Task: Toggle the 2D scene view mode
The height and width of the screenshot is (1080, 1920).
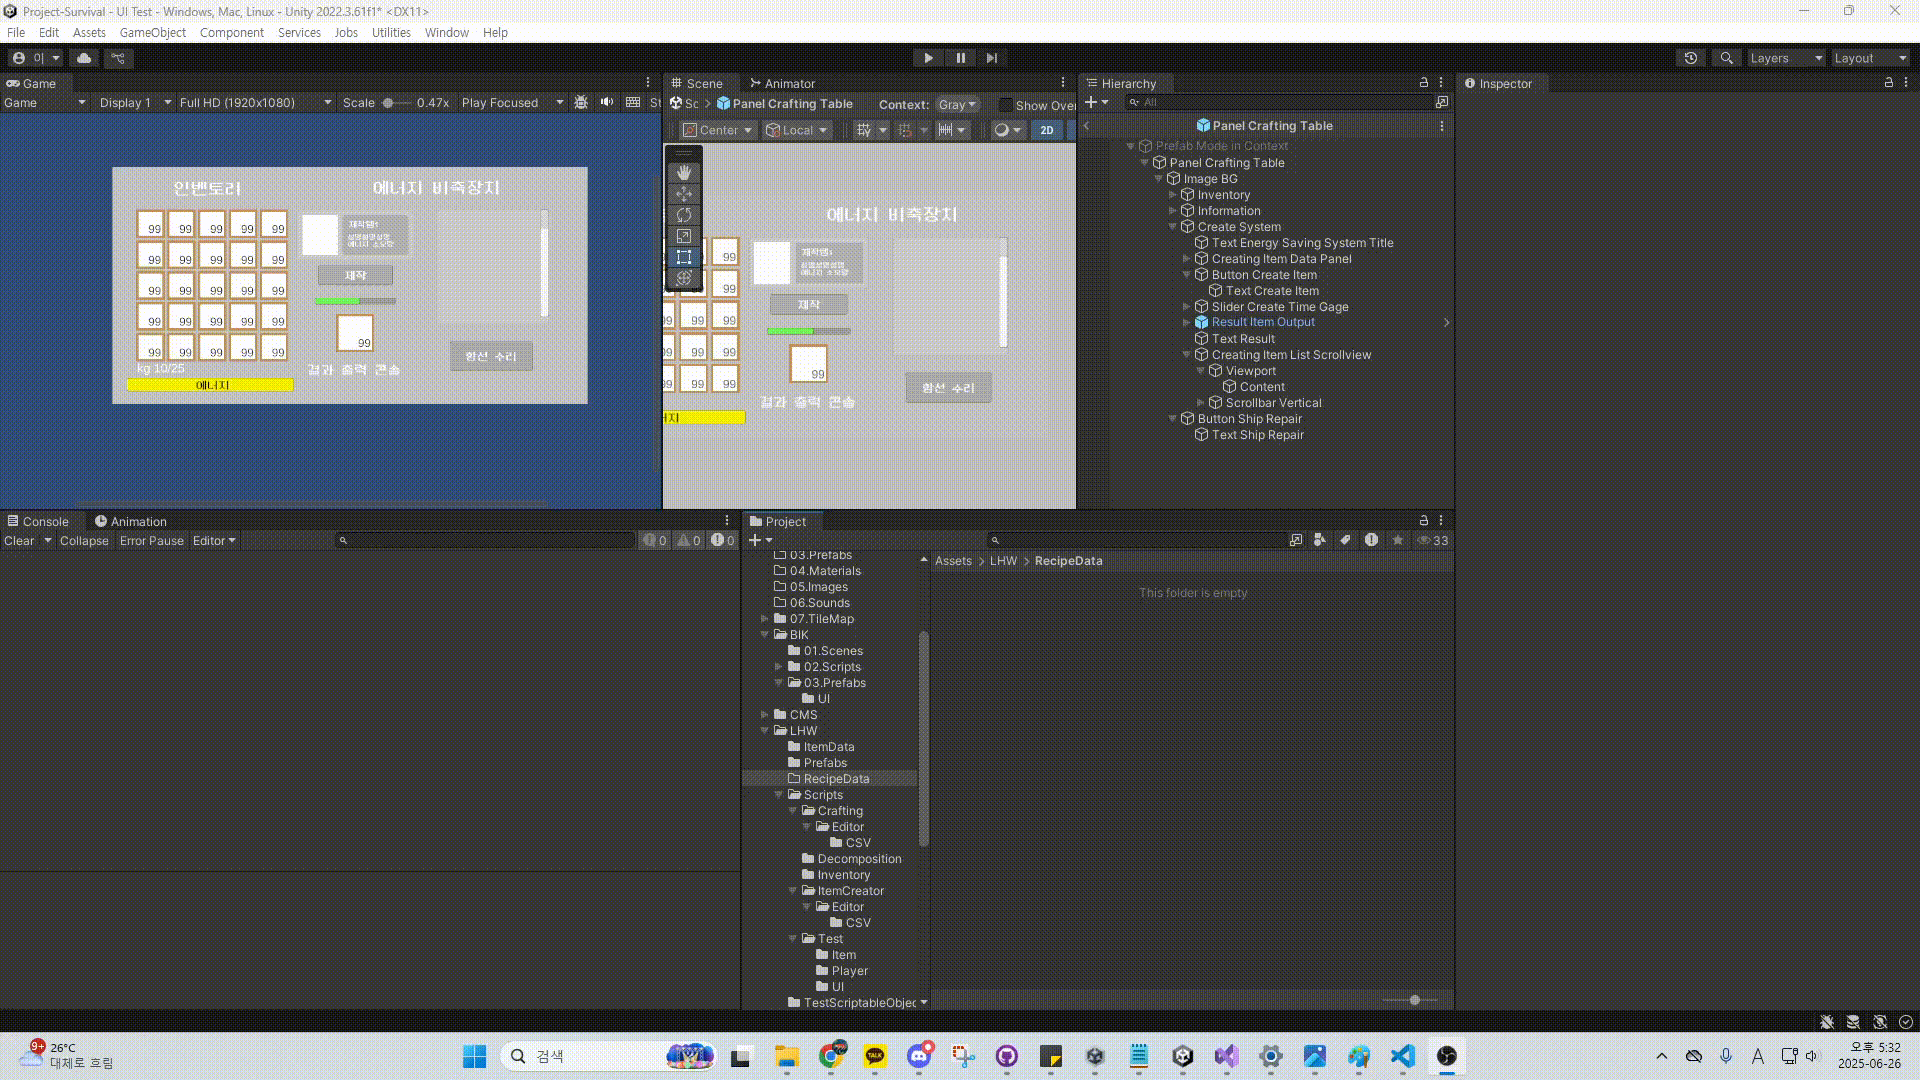Action: coord(1046,130)
